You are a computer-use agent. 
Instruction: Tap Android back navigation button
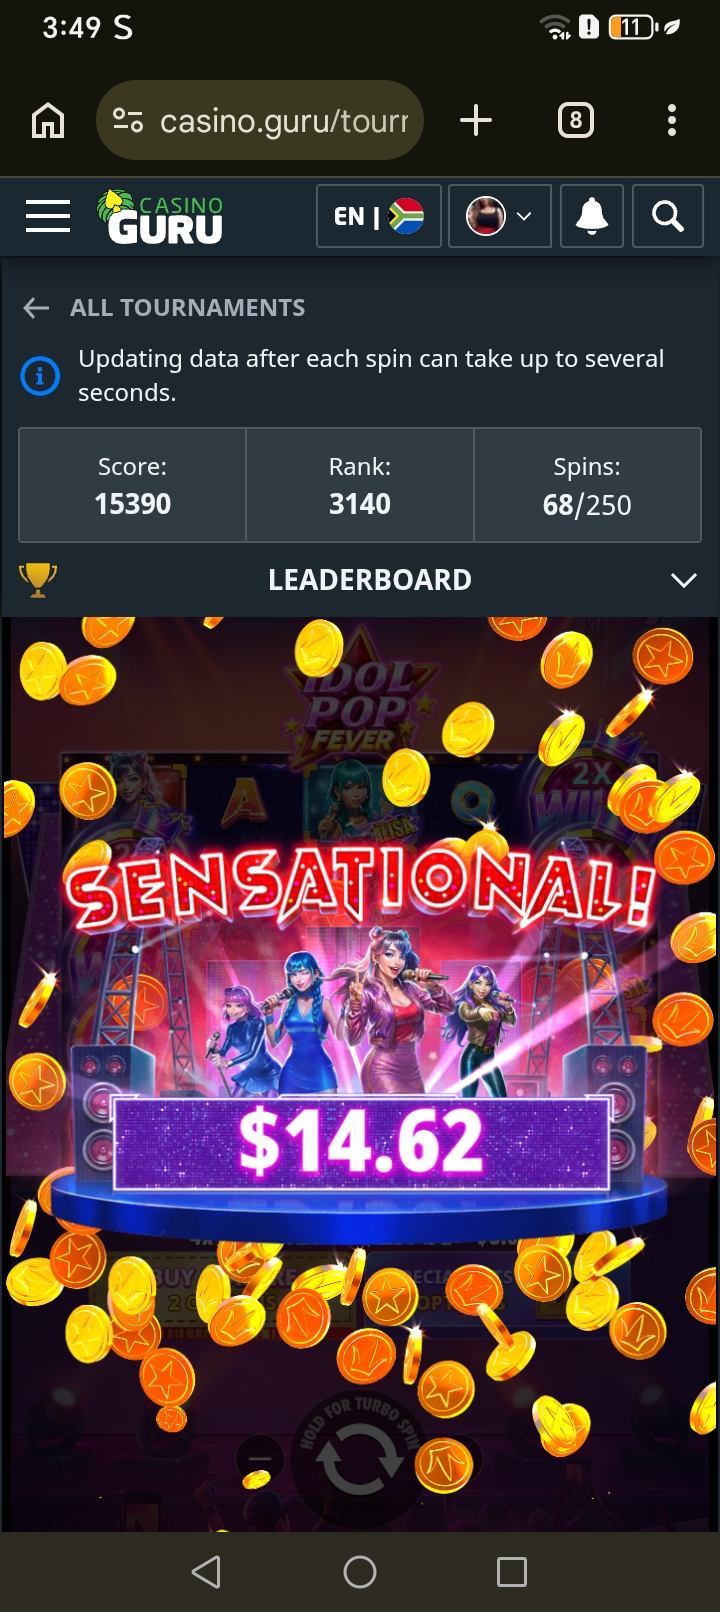206,1572
